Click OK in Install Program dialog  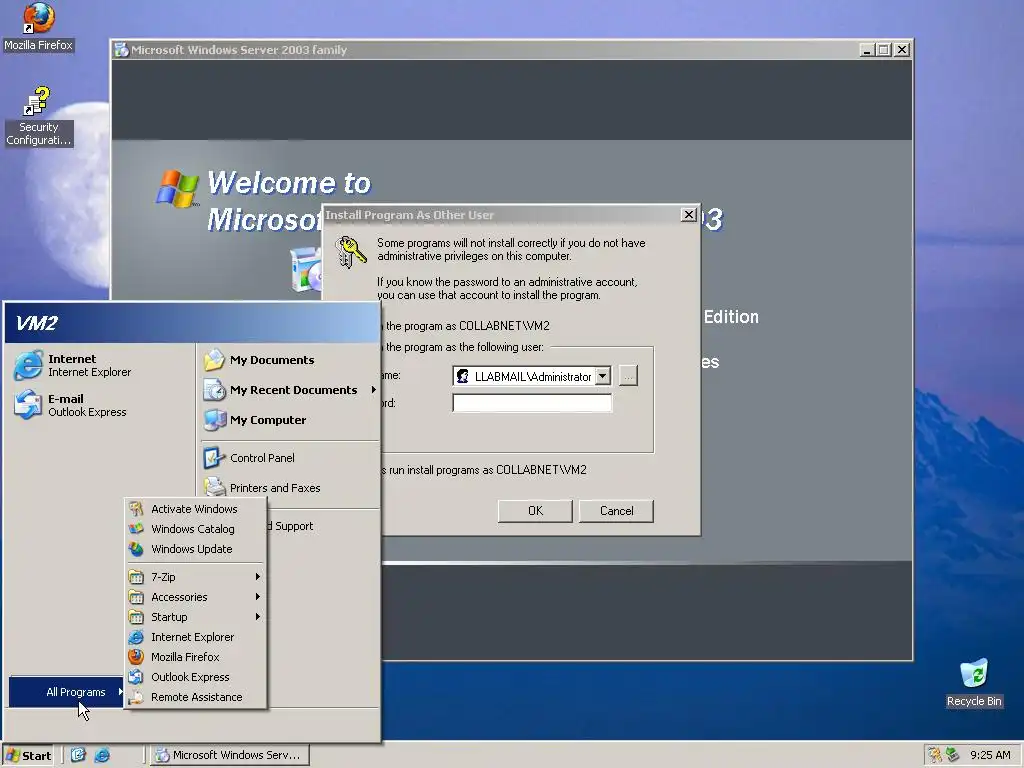tap(535, 511)
